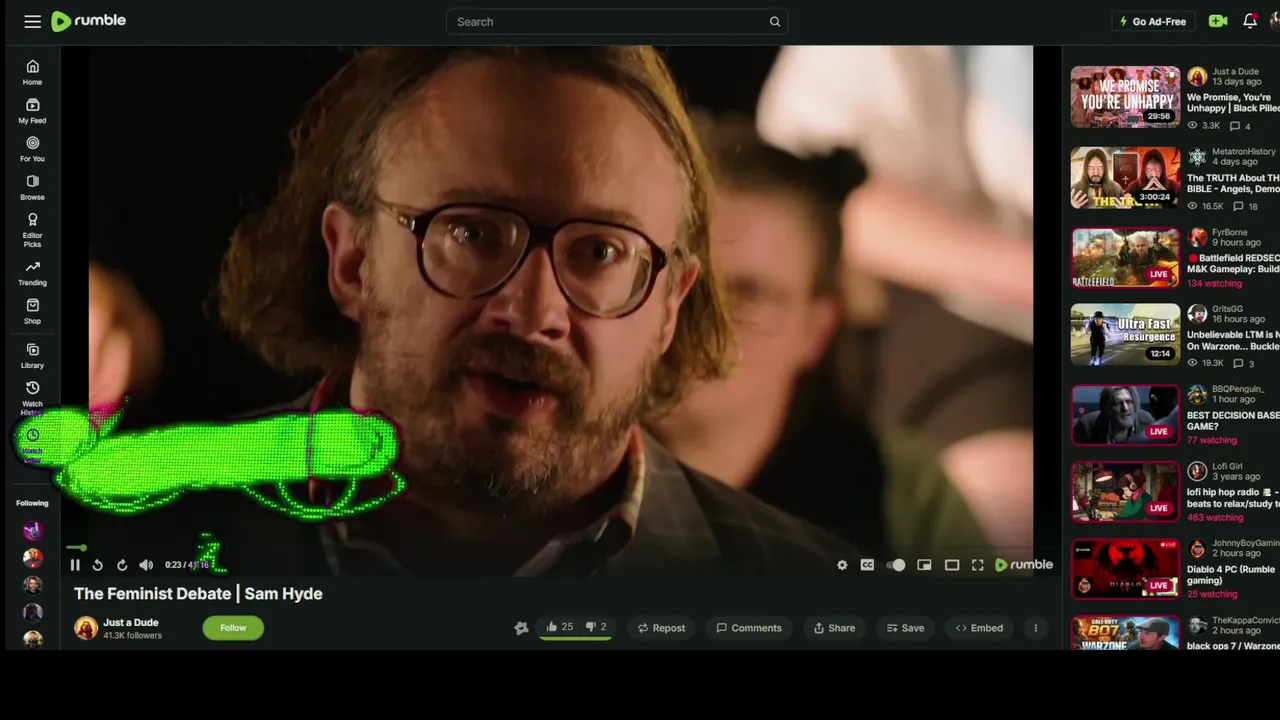Enable picture-in-picture mode
This screenshot has height=720, width=1280.
pos(924,565)
